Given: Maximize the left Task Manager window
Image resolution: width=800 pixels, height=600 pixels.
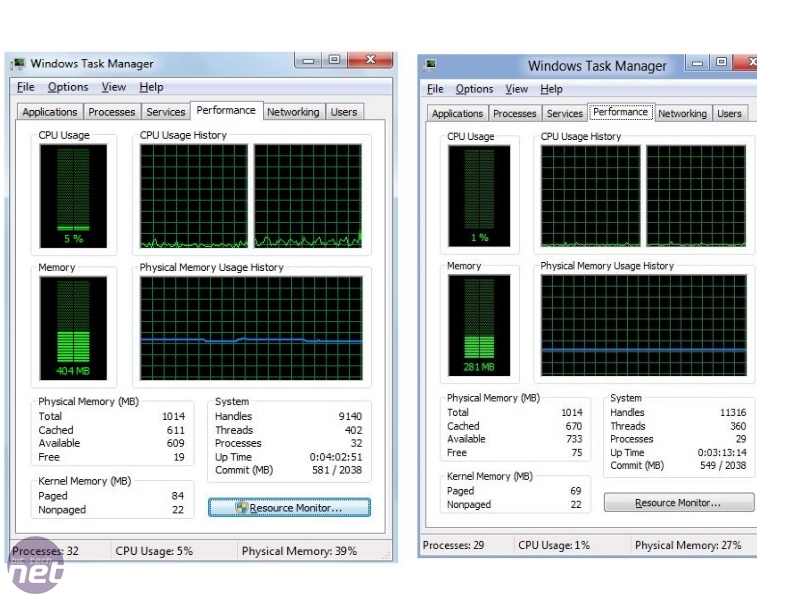Looking at the screenshot, I should 334,60.
